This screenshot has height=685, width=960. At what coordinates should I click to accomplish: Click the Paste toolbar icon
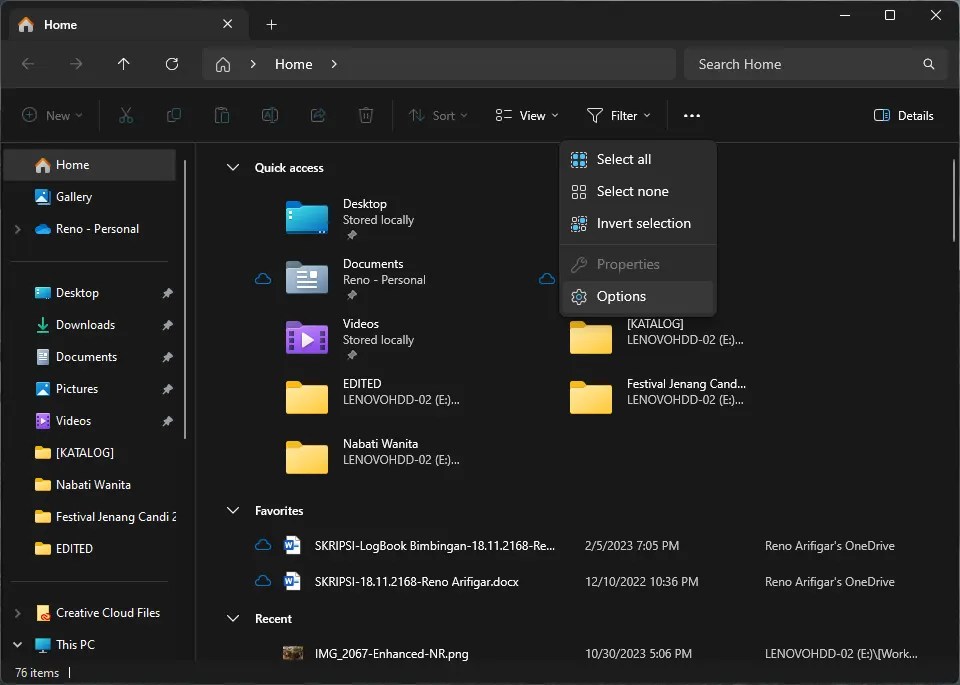pos(222,115)
